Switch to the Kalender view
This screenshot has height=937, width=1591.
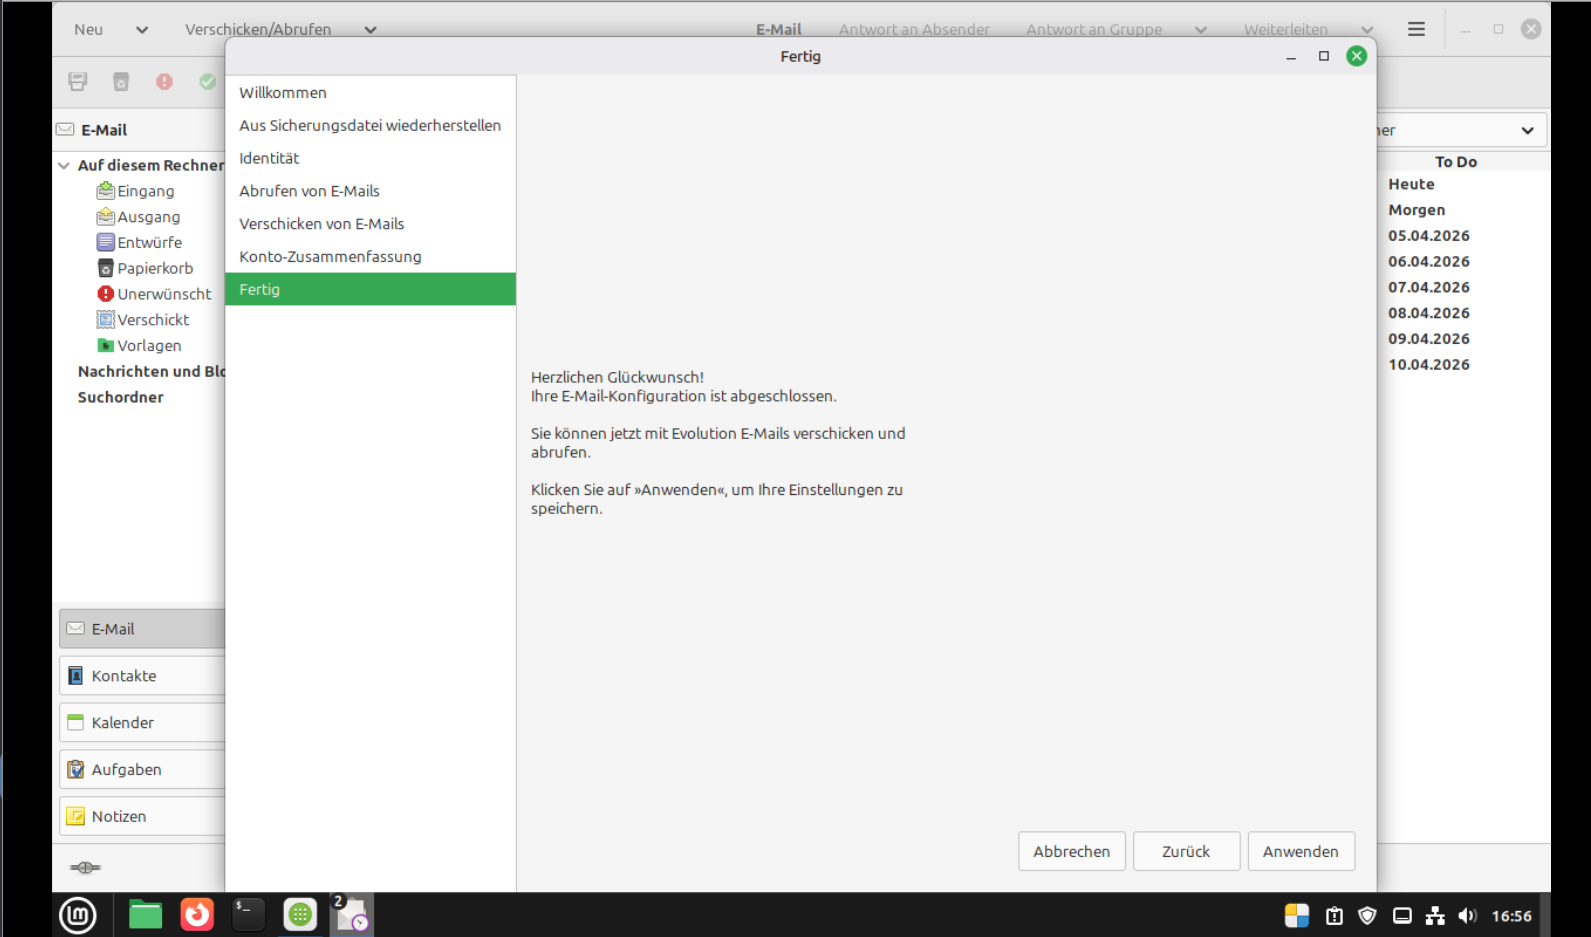(123, 722)
